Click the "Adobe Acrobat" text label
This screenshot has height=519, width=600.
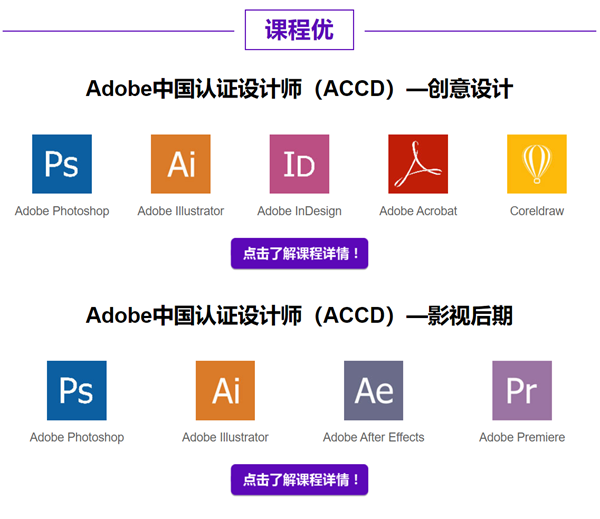coord(418,211)
